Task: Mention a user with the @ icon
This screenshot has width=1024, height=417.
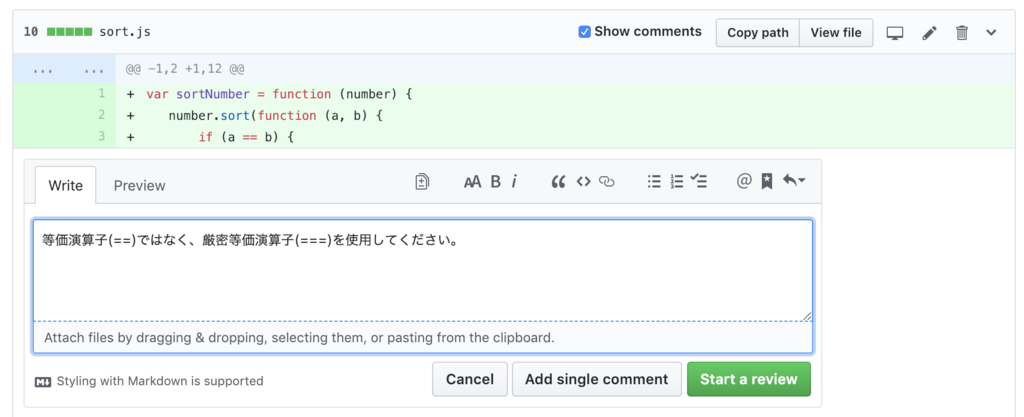Action: [x=743, y=182]
